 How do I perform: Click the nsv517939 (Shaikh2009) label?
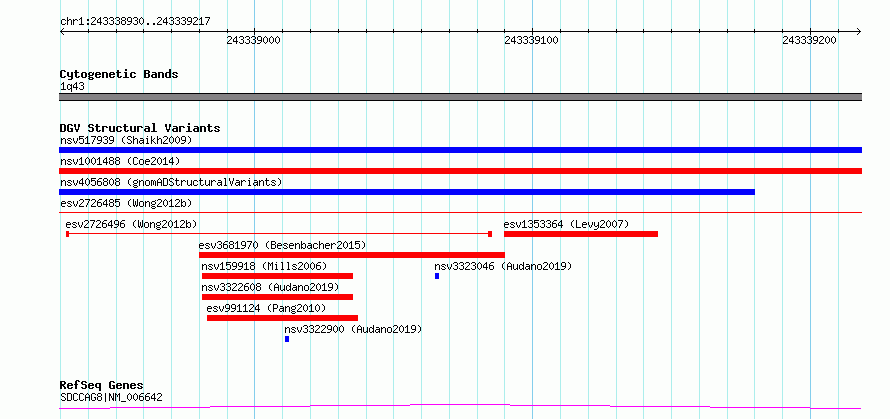tap(126, 140)
